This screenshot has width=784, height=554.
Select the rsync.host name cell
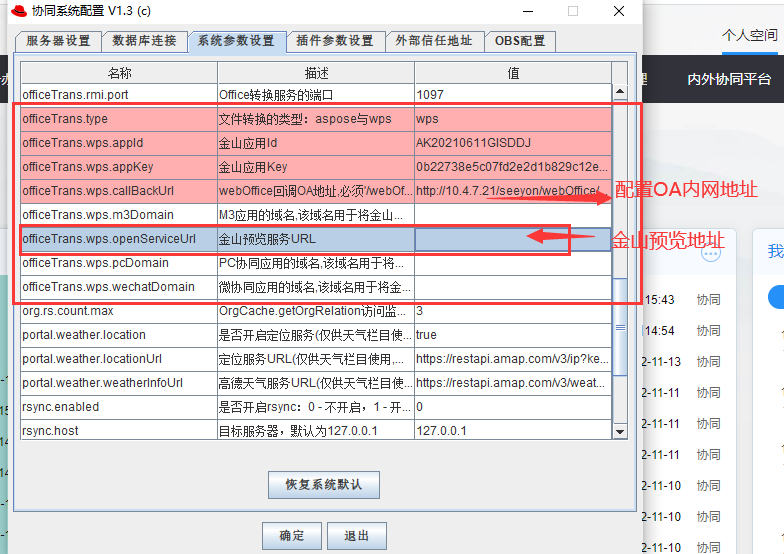(119, 430)
